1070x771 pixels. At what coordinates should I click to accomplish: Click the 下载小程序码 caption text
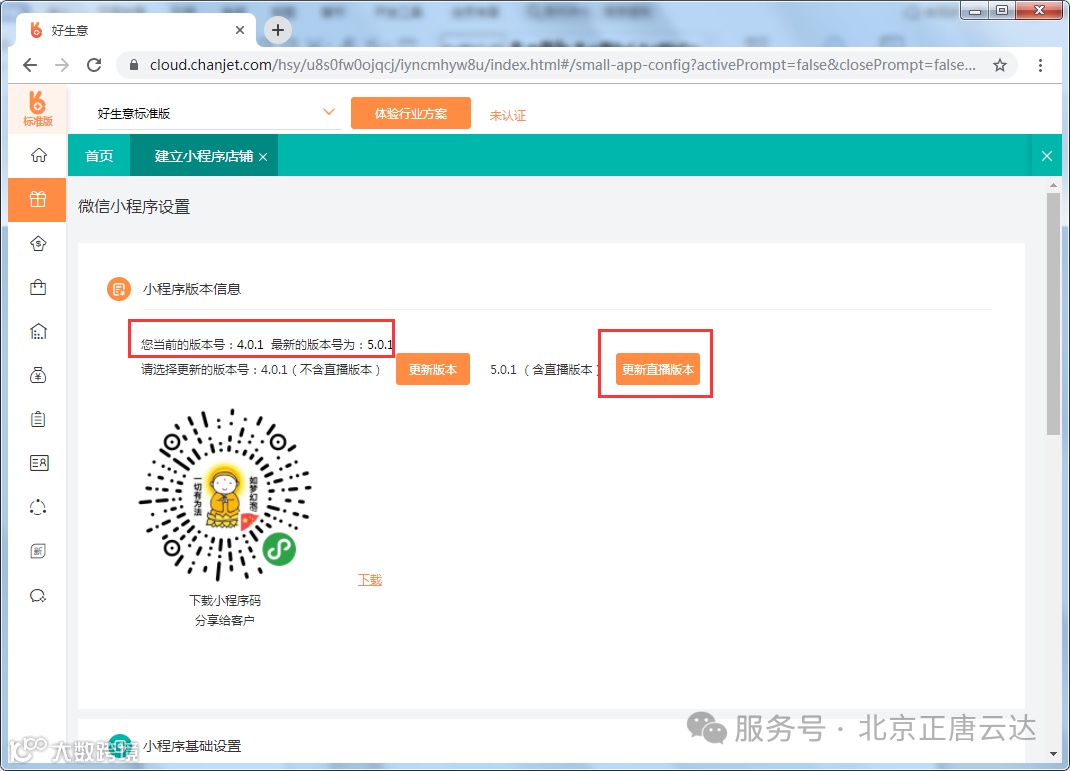(x=225, y=600)
